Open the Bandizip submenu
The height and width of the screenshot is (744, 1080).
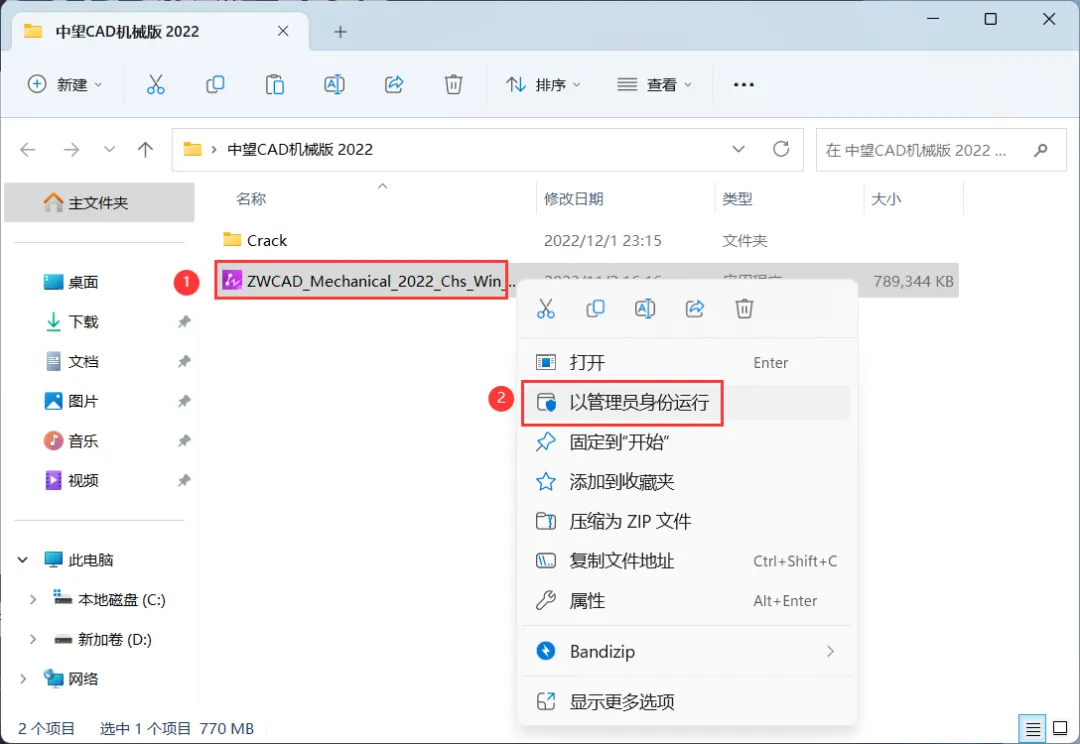[686, 651]
